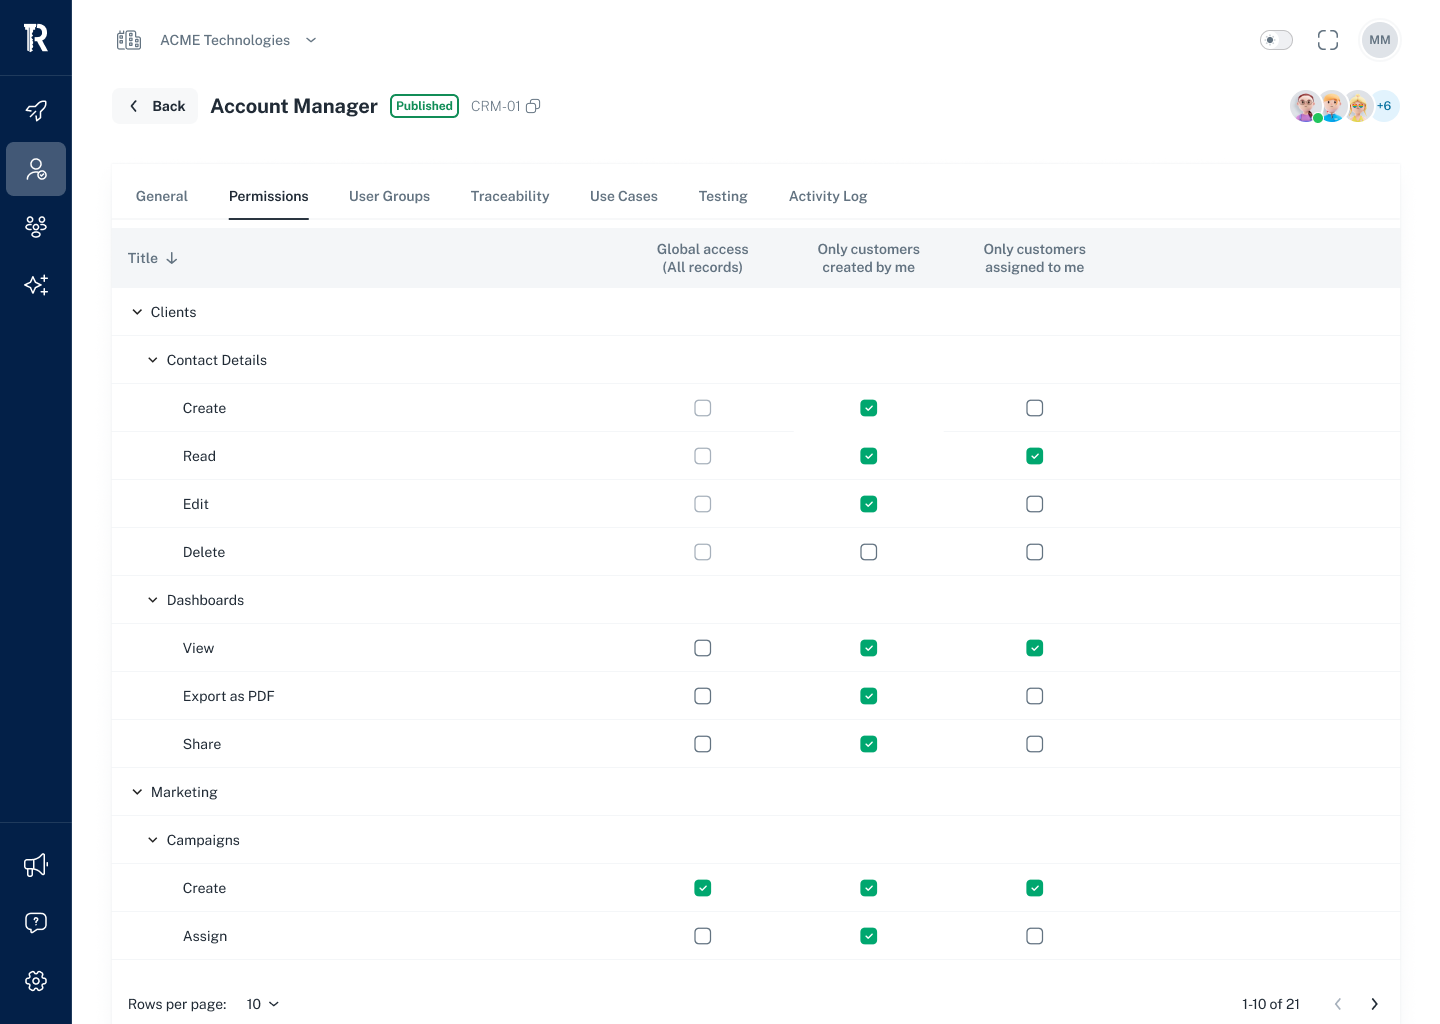Click the AI sparkles sidebar icon
This screenshot has width=1440, height=1024.
pyautogui.click(x=36, y=285)
